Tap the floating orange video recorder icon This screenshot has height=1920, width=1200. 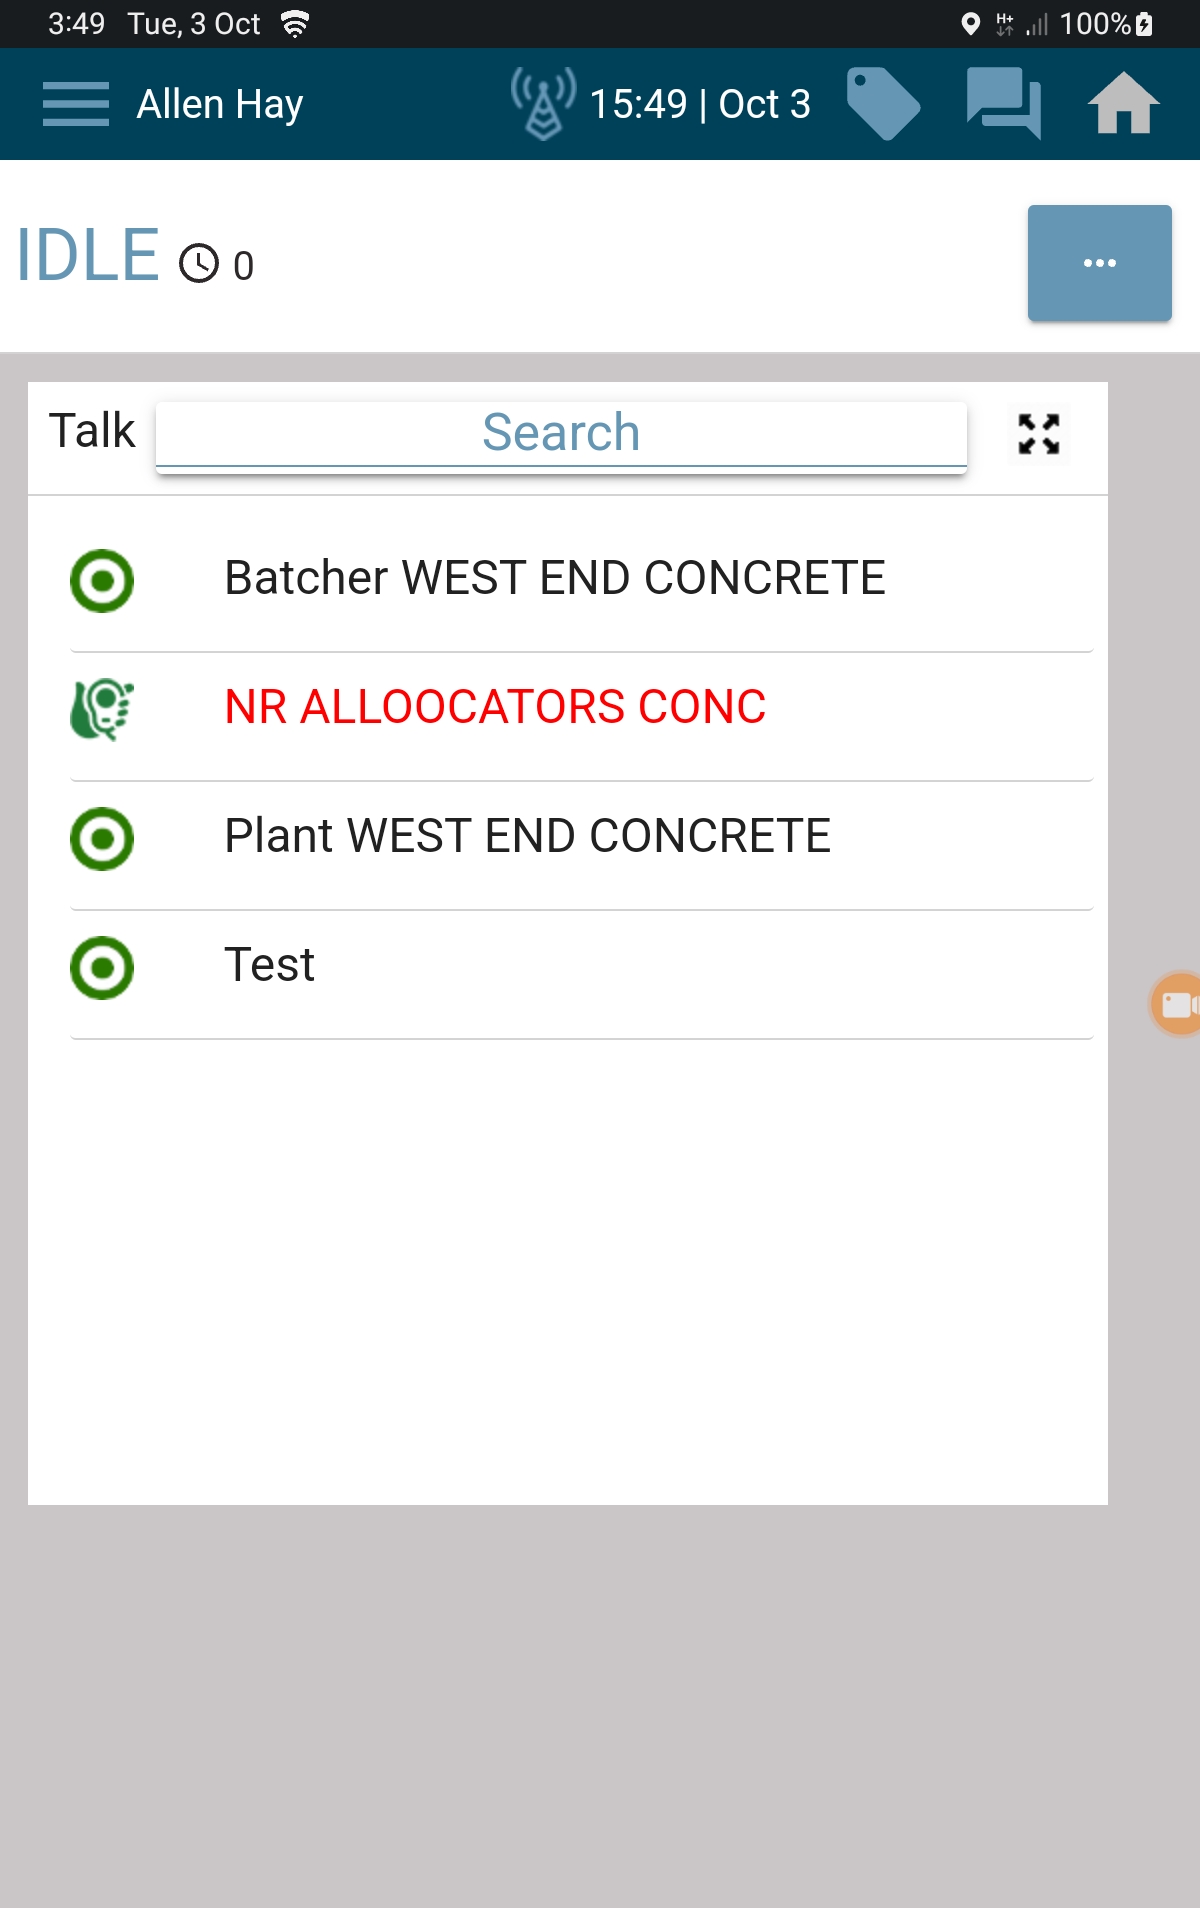click(x=1178, y=1004)
